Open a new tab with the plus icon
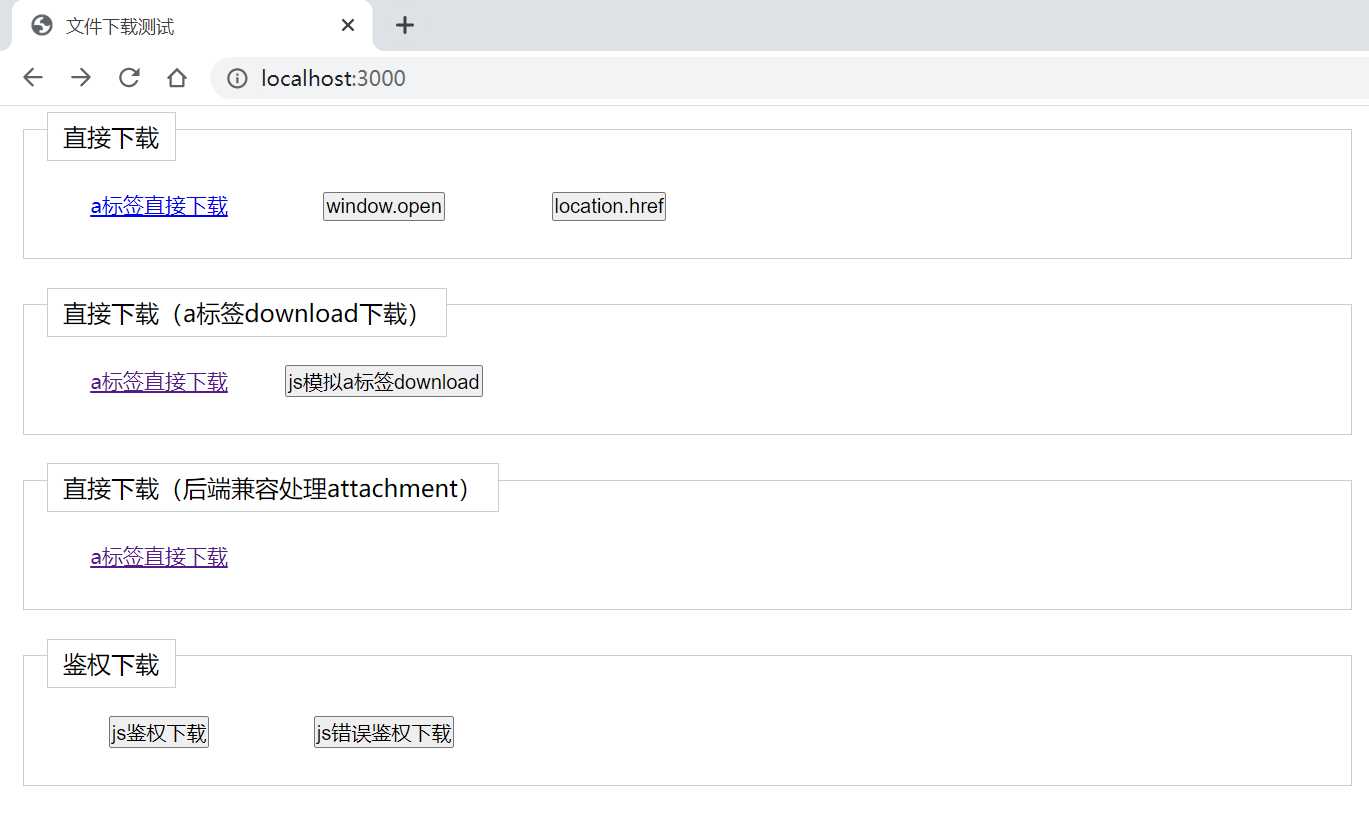This screenshot has width=1369, height=825. 404,25
